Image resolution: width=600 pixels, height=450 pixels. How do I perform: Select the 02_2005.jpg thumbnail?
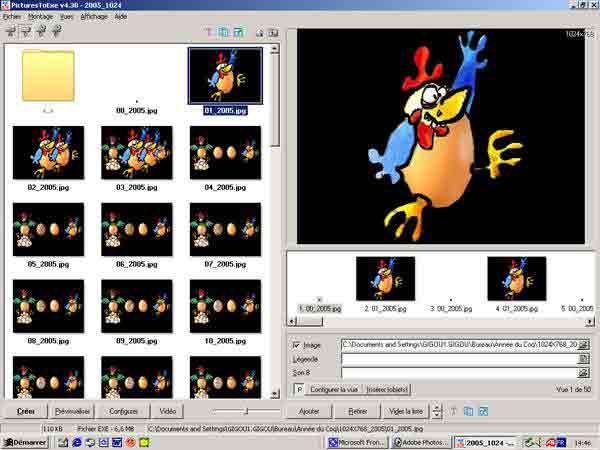tap(48, 153)
